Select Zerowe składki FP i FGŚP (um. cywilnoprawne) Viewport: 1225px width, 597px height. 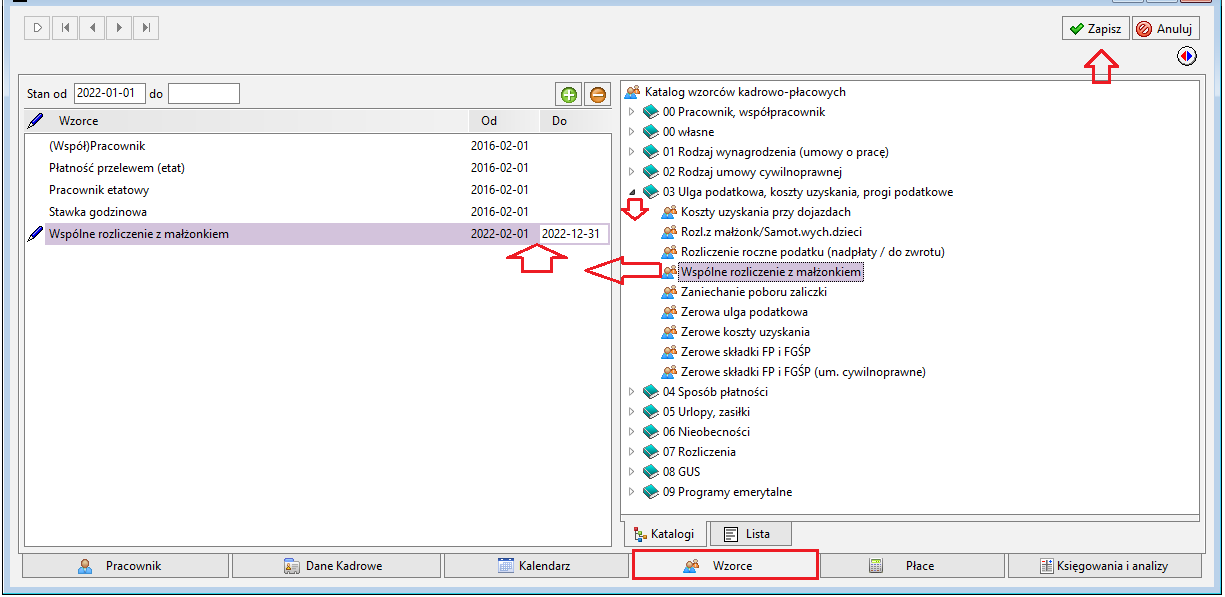coord(803,372)
